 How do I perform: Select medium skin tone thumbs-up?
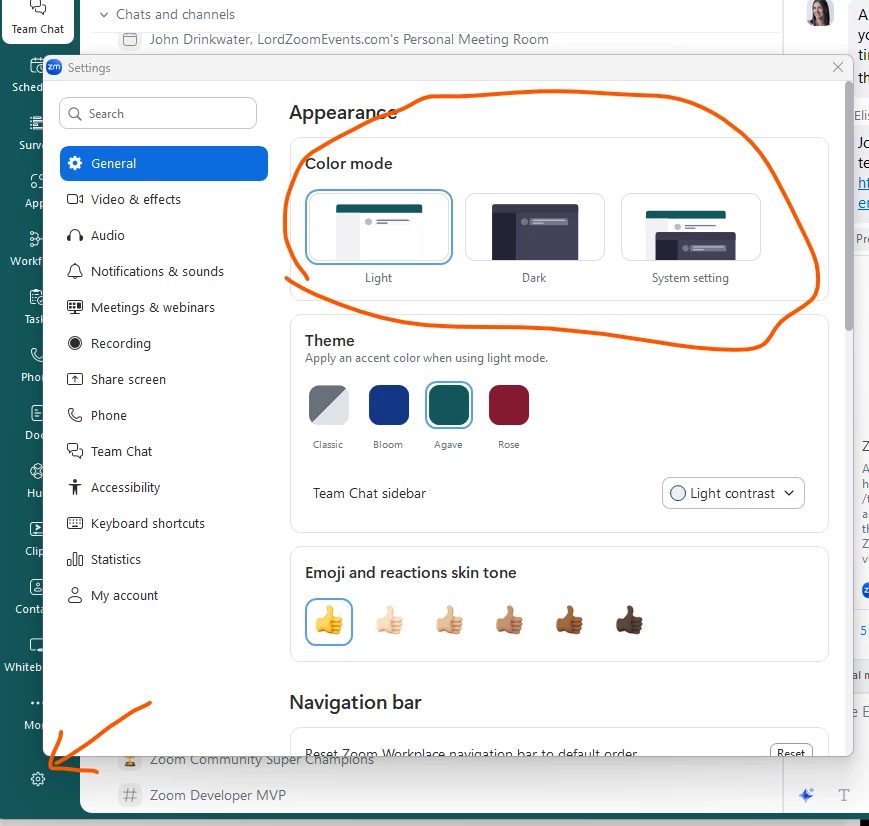pos(509,621)
